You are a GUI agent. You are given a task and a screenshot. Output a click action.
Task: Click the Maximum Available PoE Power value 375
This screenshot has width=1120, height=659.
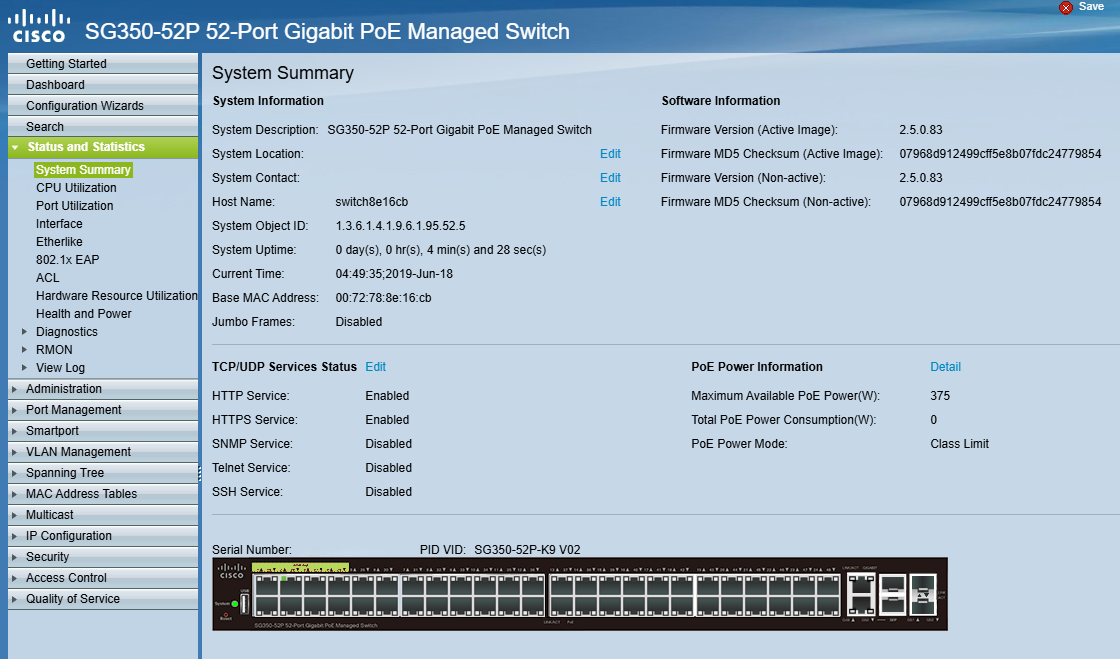(940, 396)
